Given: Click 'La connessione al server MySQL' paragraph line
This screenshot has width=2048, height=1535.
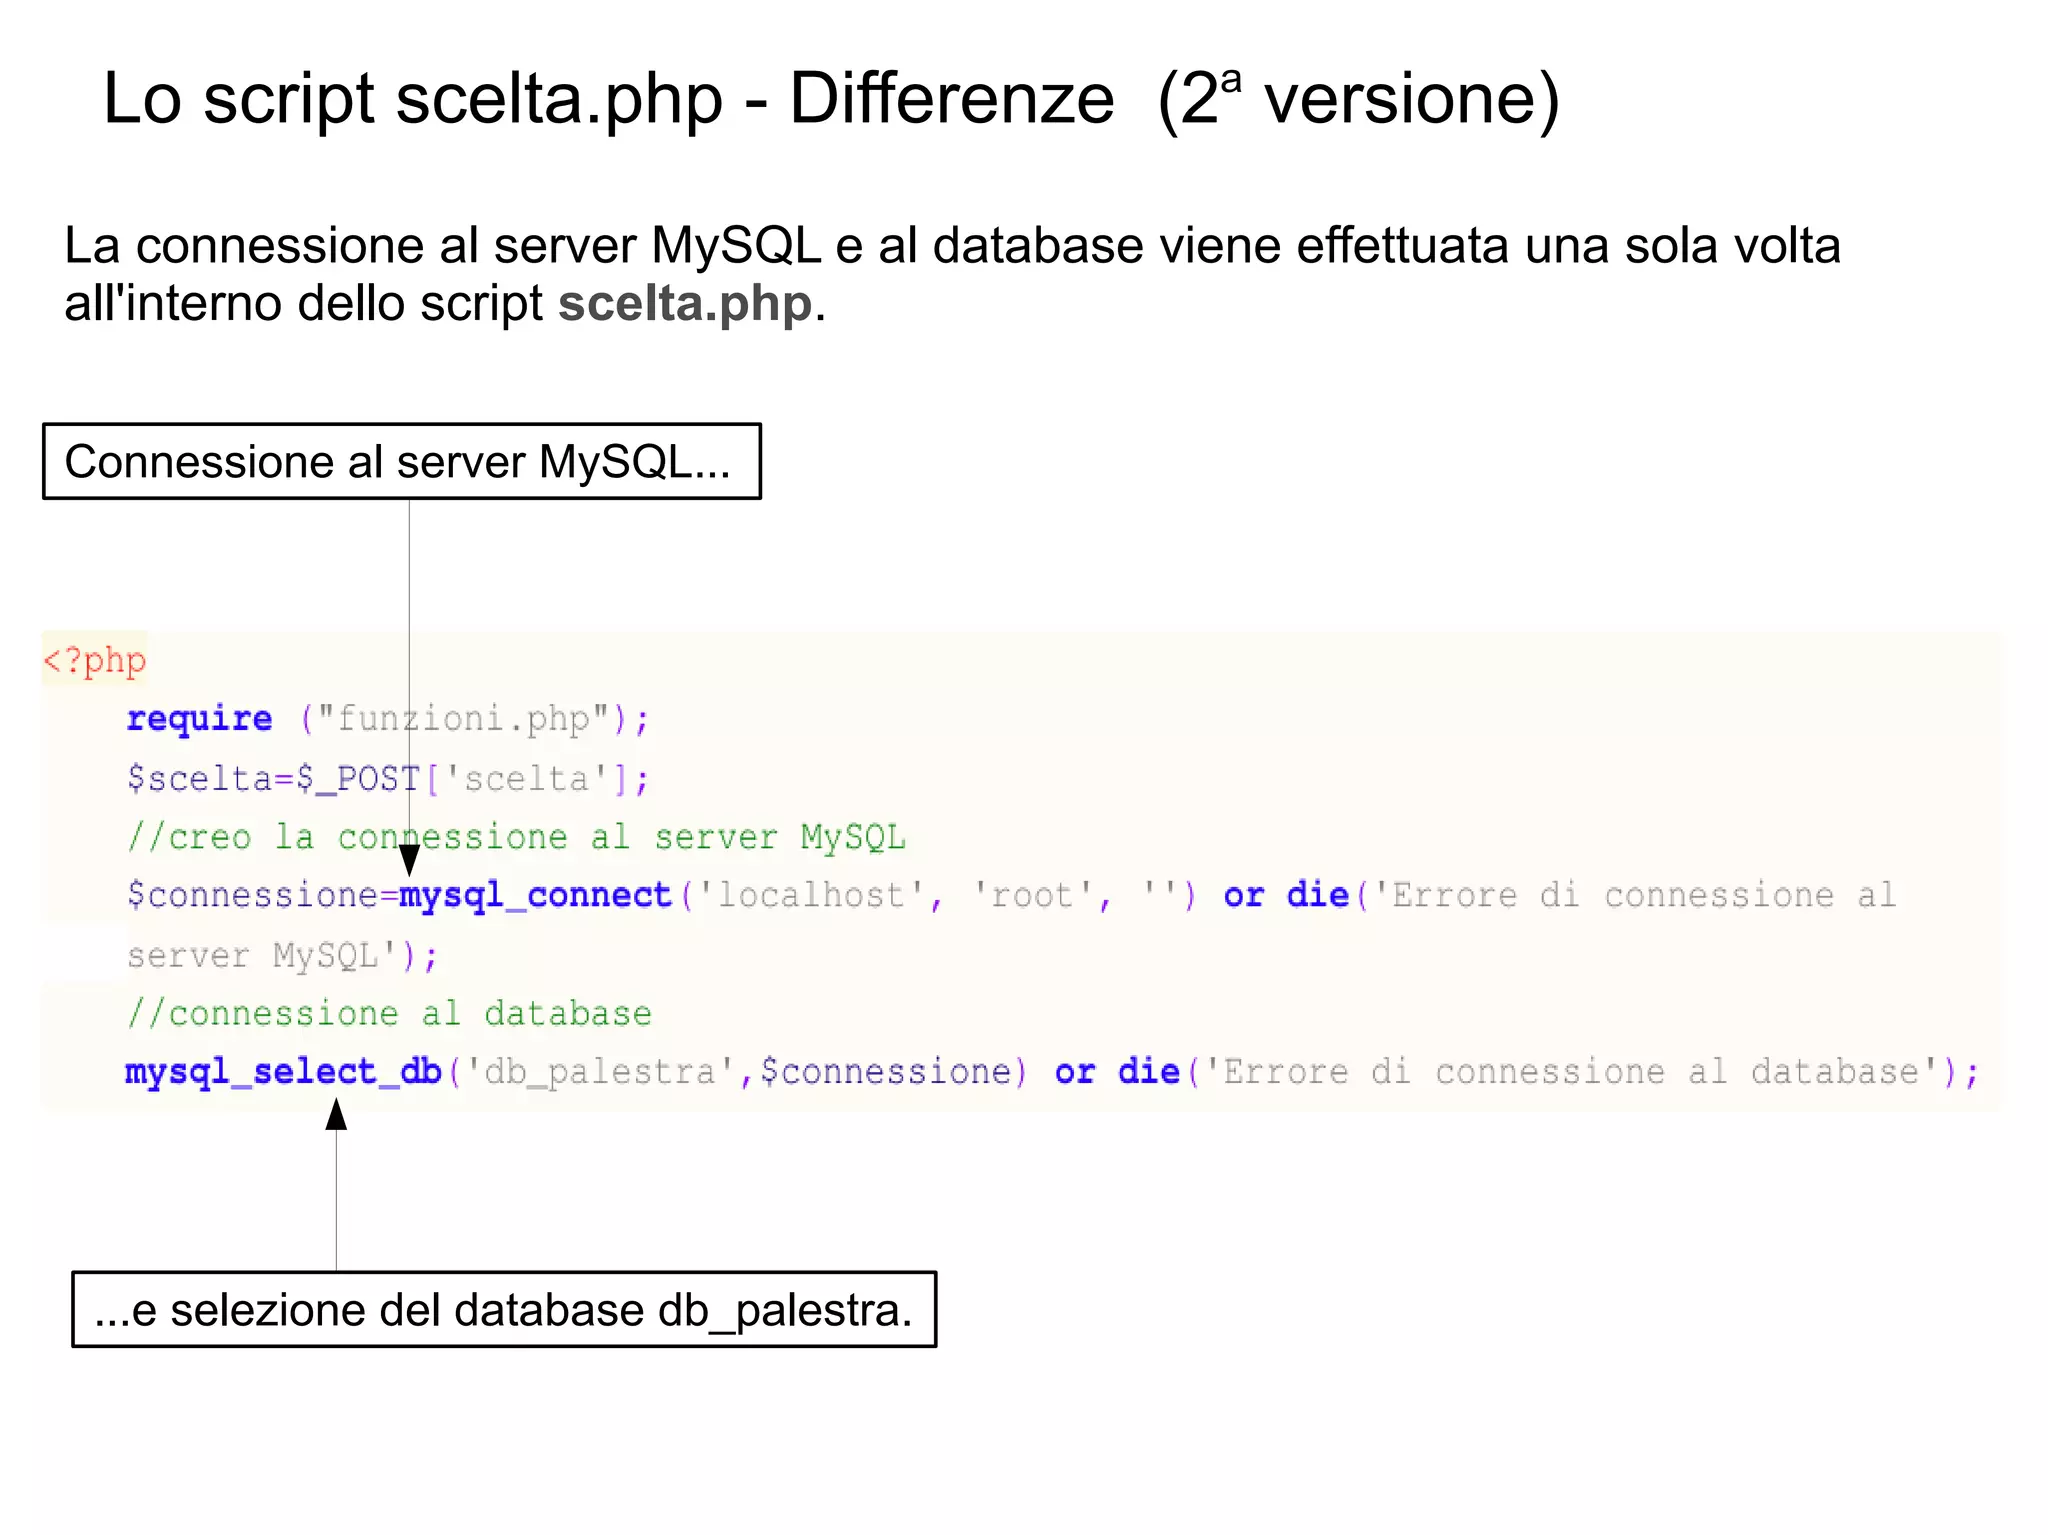Looking at the screenshot, I should click(952, 246).
